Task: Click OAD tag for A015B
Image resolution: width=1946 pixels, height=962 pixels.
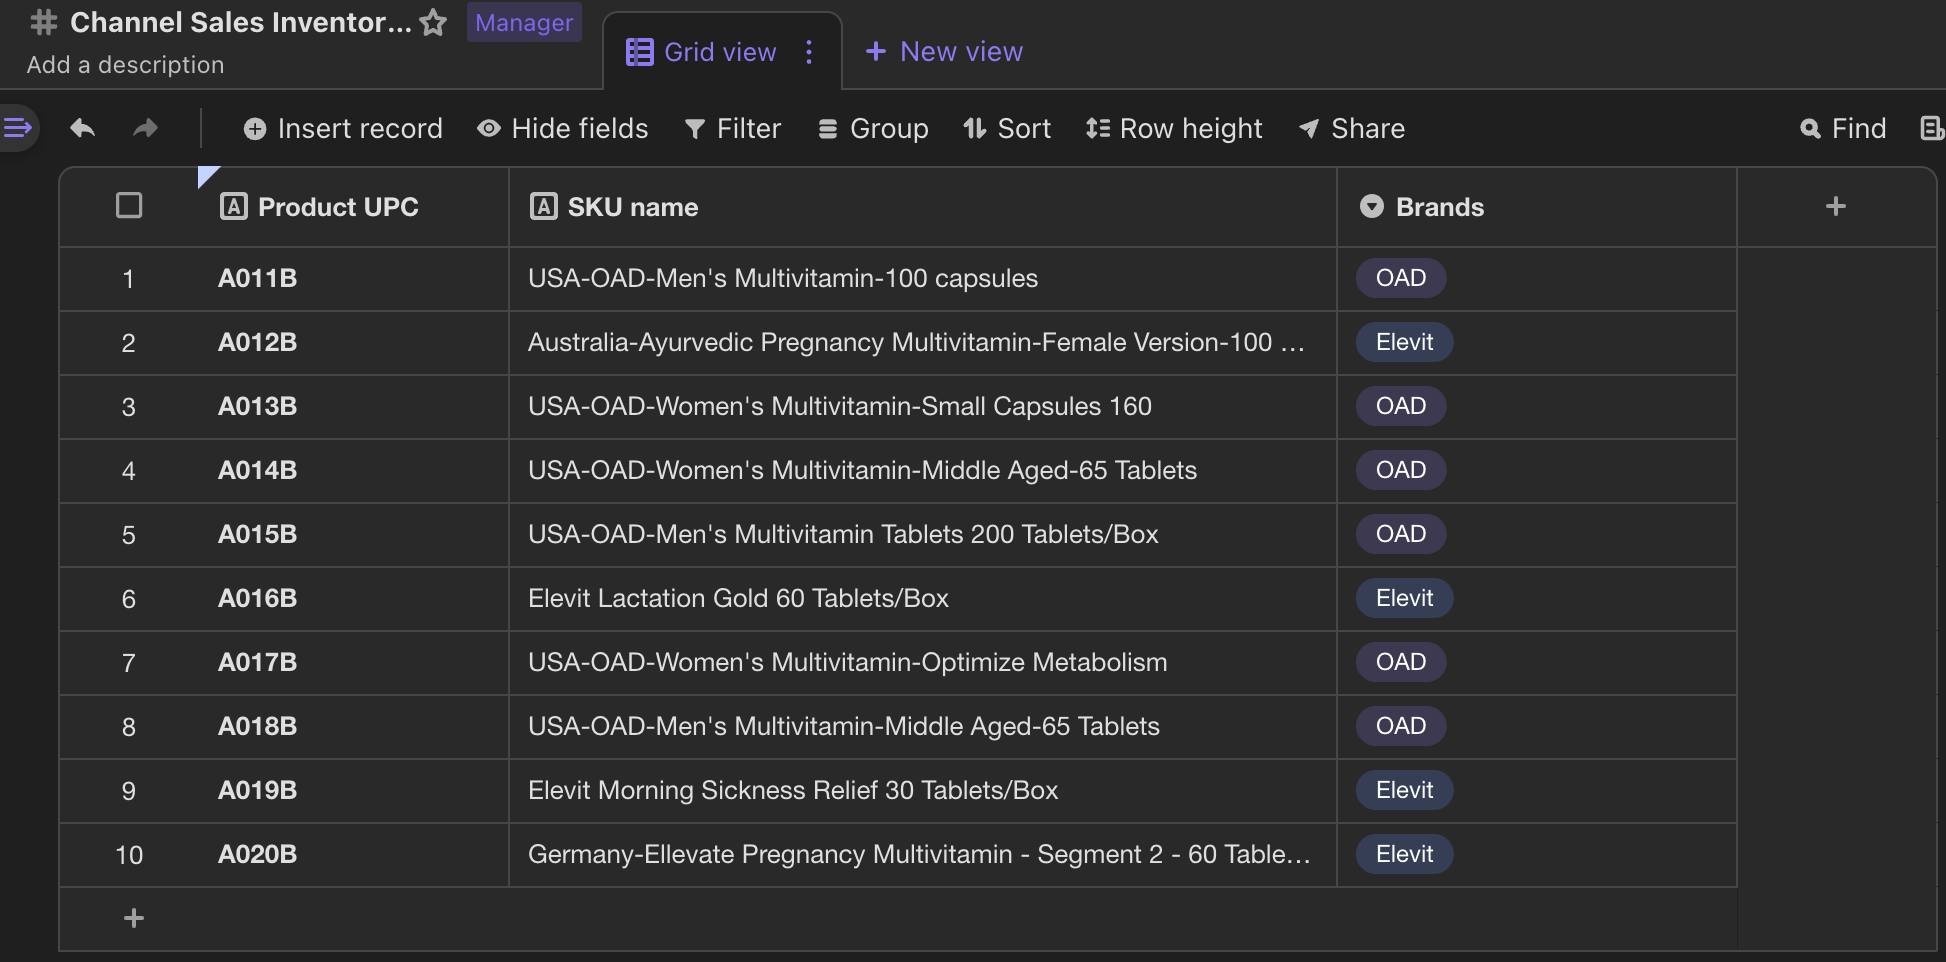Action: (1401, 534)
